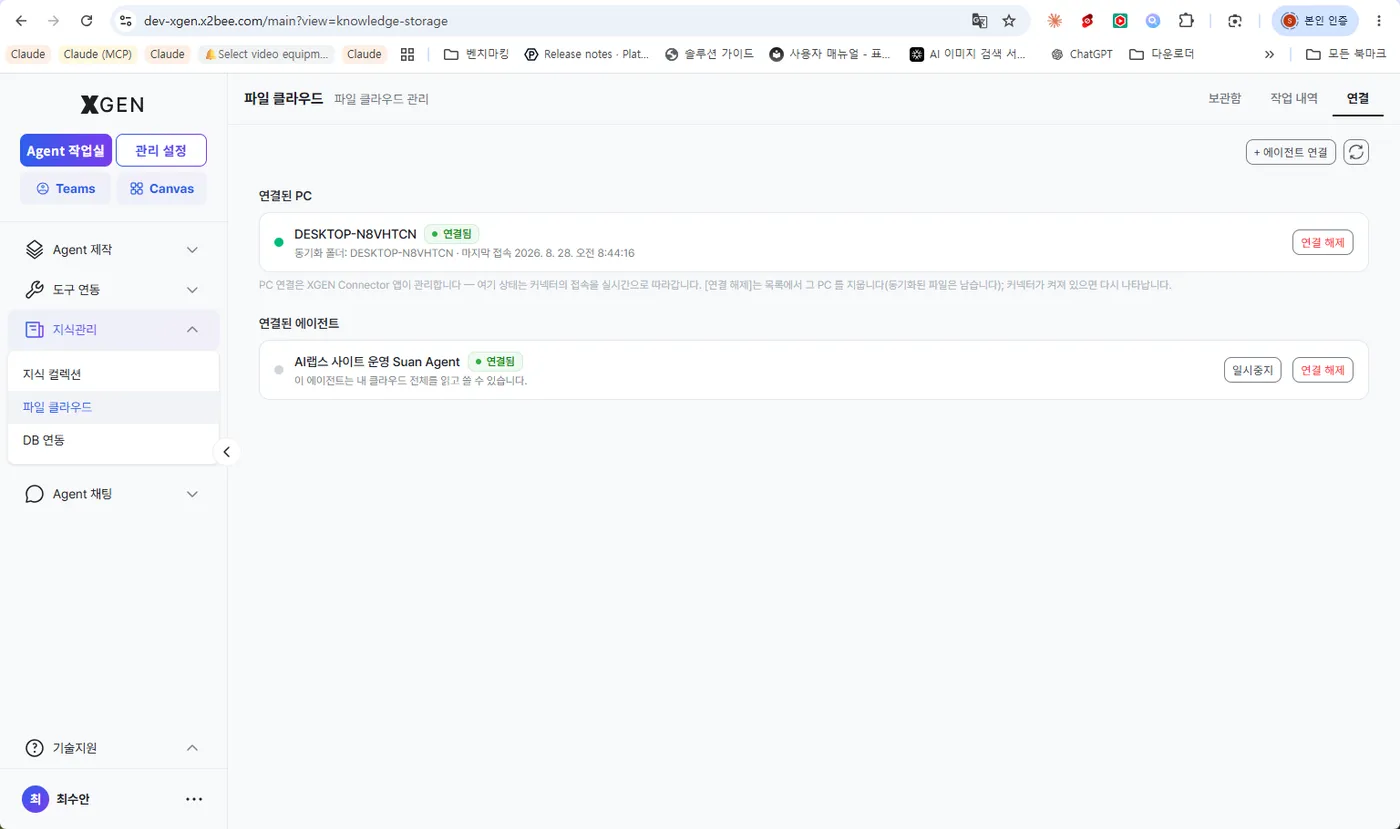The height and width of the screenshot is (829, 1400).
Task: Click the 연결된 PC heading
Action: coord(286,195)
